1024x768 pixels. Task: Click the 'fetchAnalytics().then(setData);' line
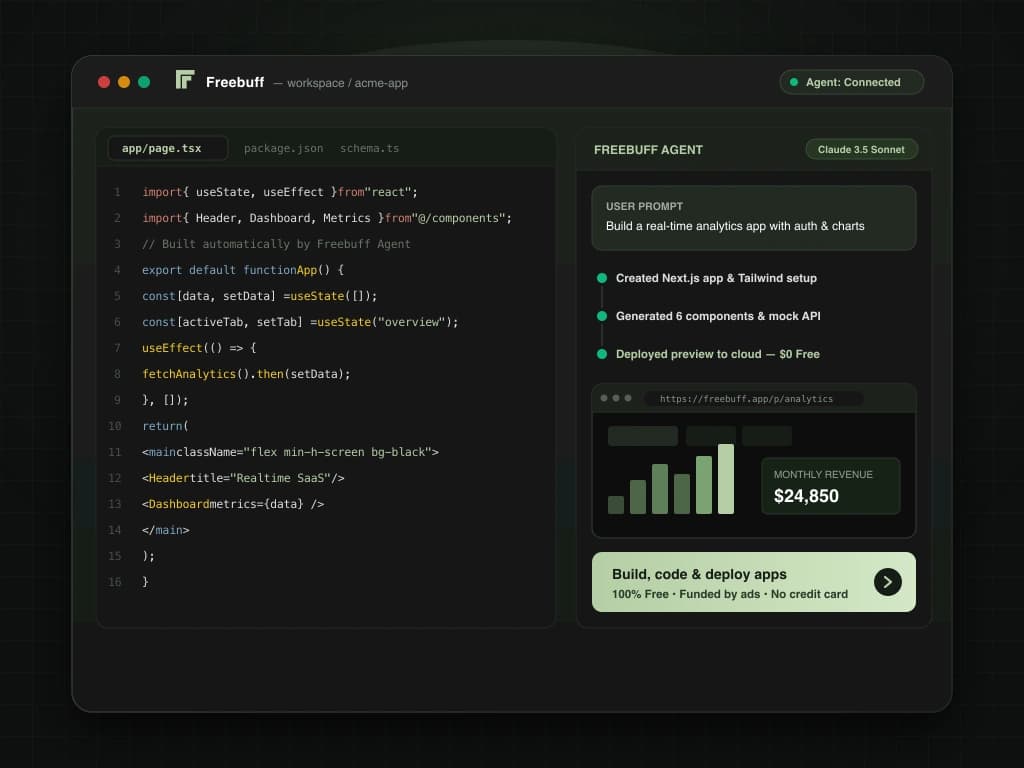pos(246,374)
